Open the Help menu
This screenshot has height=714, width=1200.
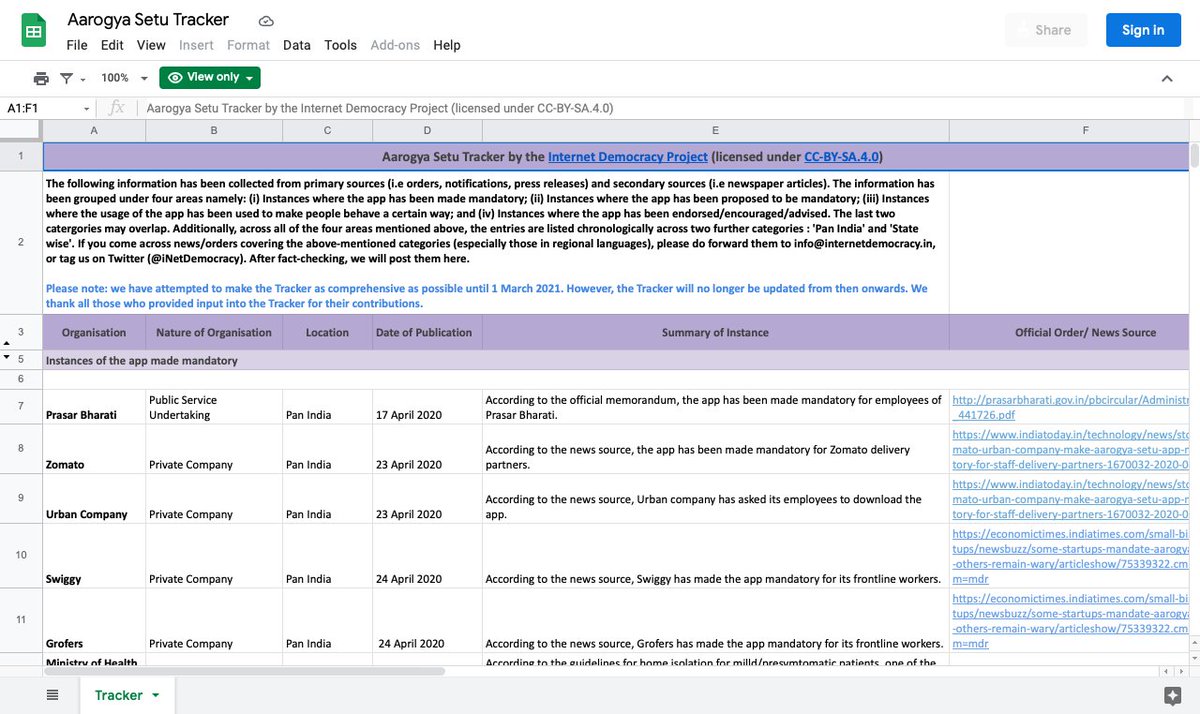pyautogui.click(x=447, y=45)
